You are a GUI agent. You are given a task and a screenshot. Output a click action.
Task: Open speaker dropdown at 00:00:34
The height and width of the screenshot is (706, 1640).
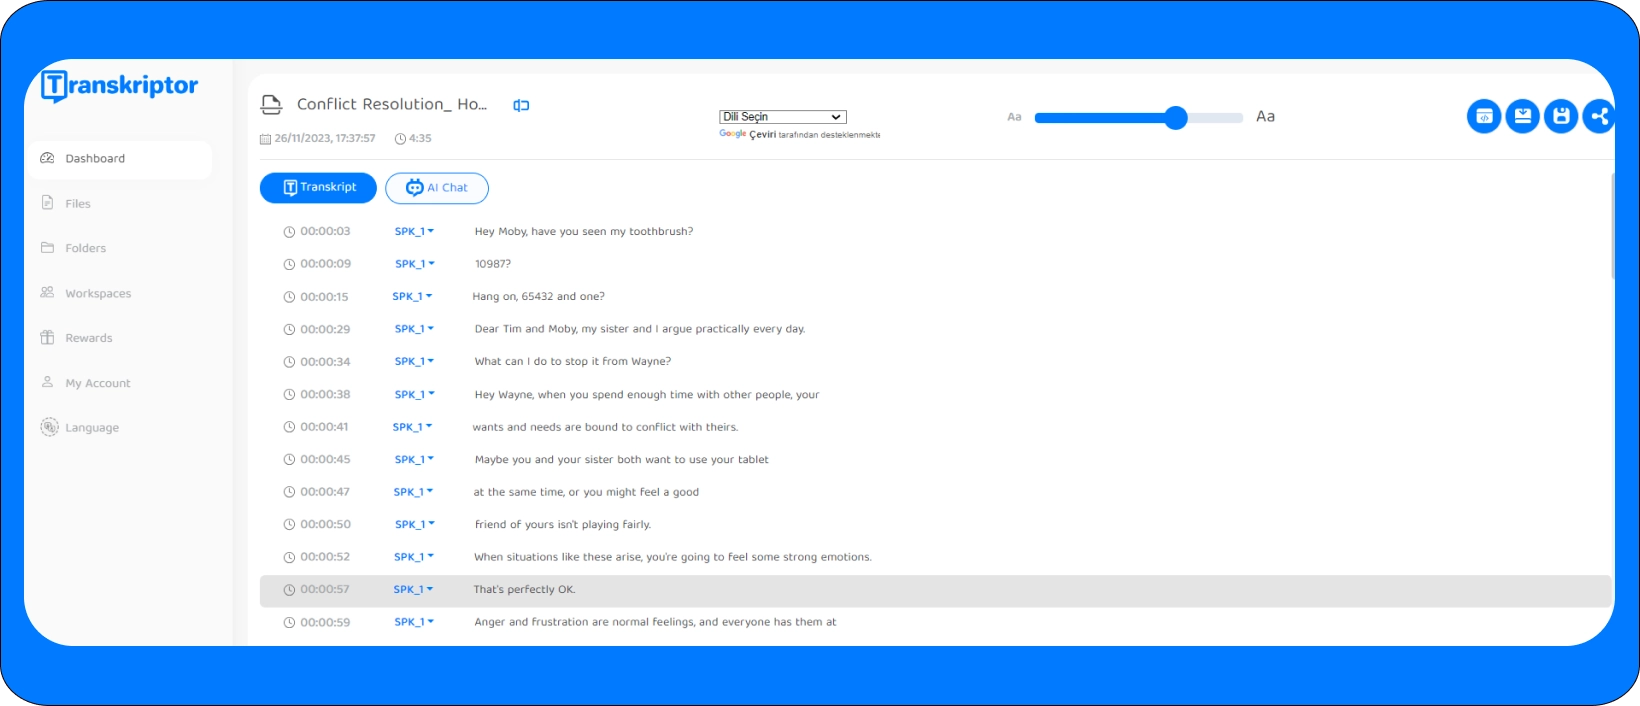[x=414, y=361]
